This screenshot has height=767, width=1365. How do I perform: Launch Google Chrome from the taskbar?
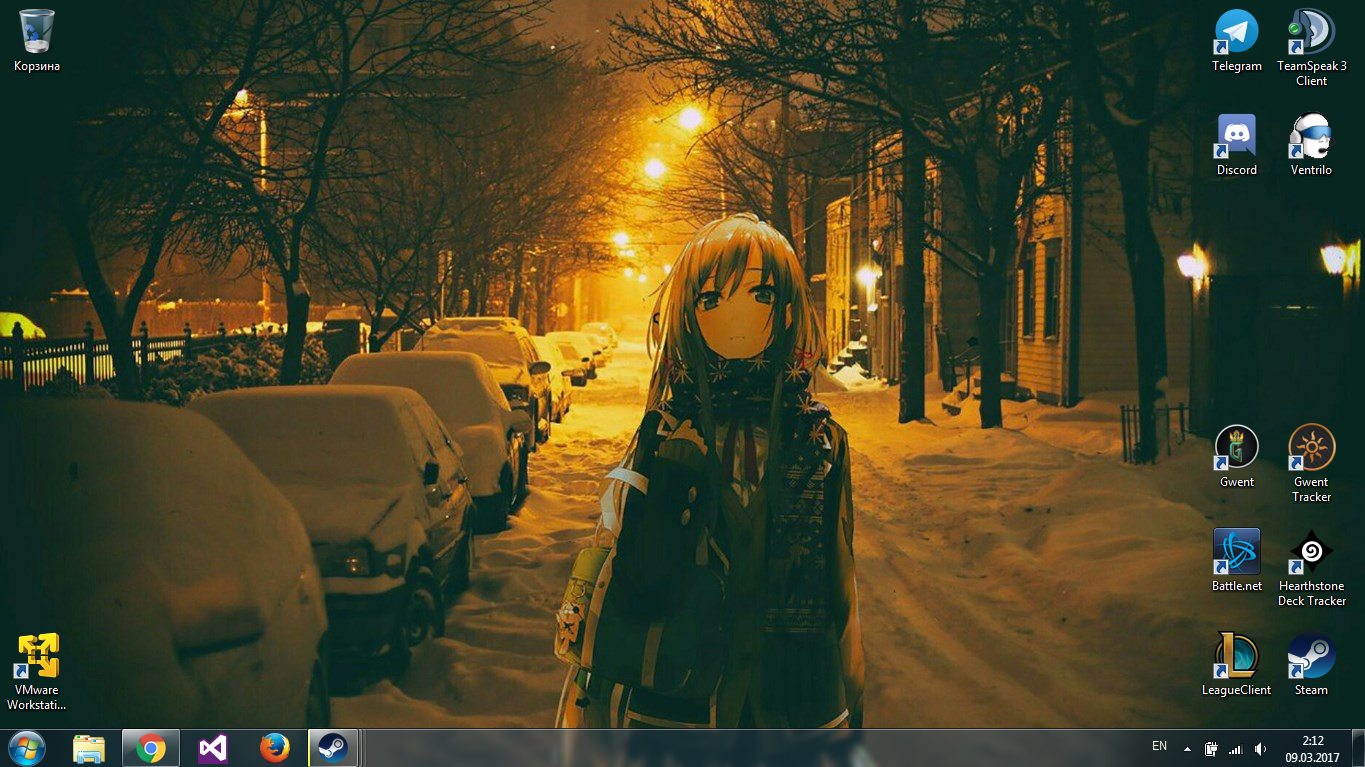coord(151,748)
